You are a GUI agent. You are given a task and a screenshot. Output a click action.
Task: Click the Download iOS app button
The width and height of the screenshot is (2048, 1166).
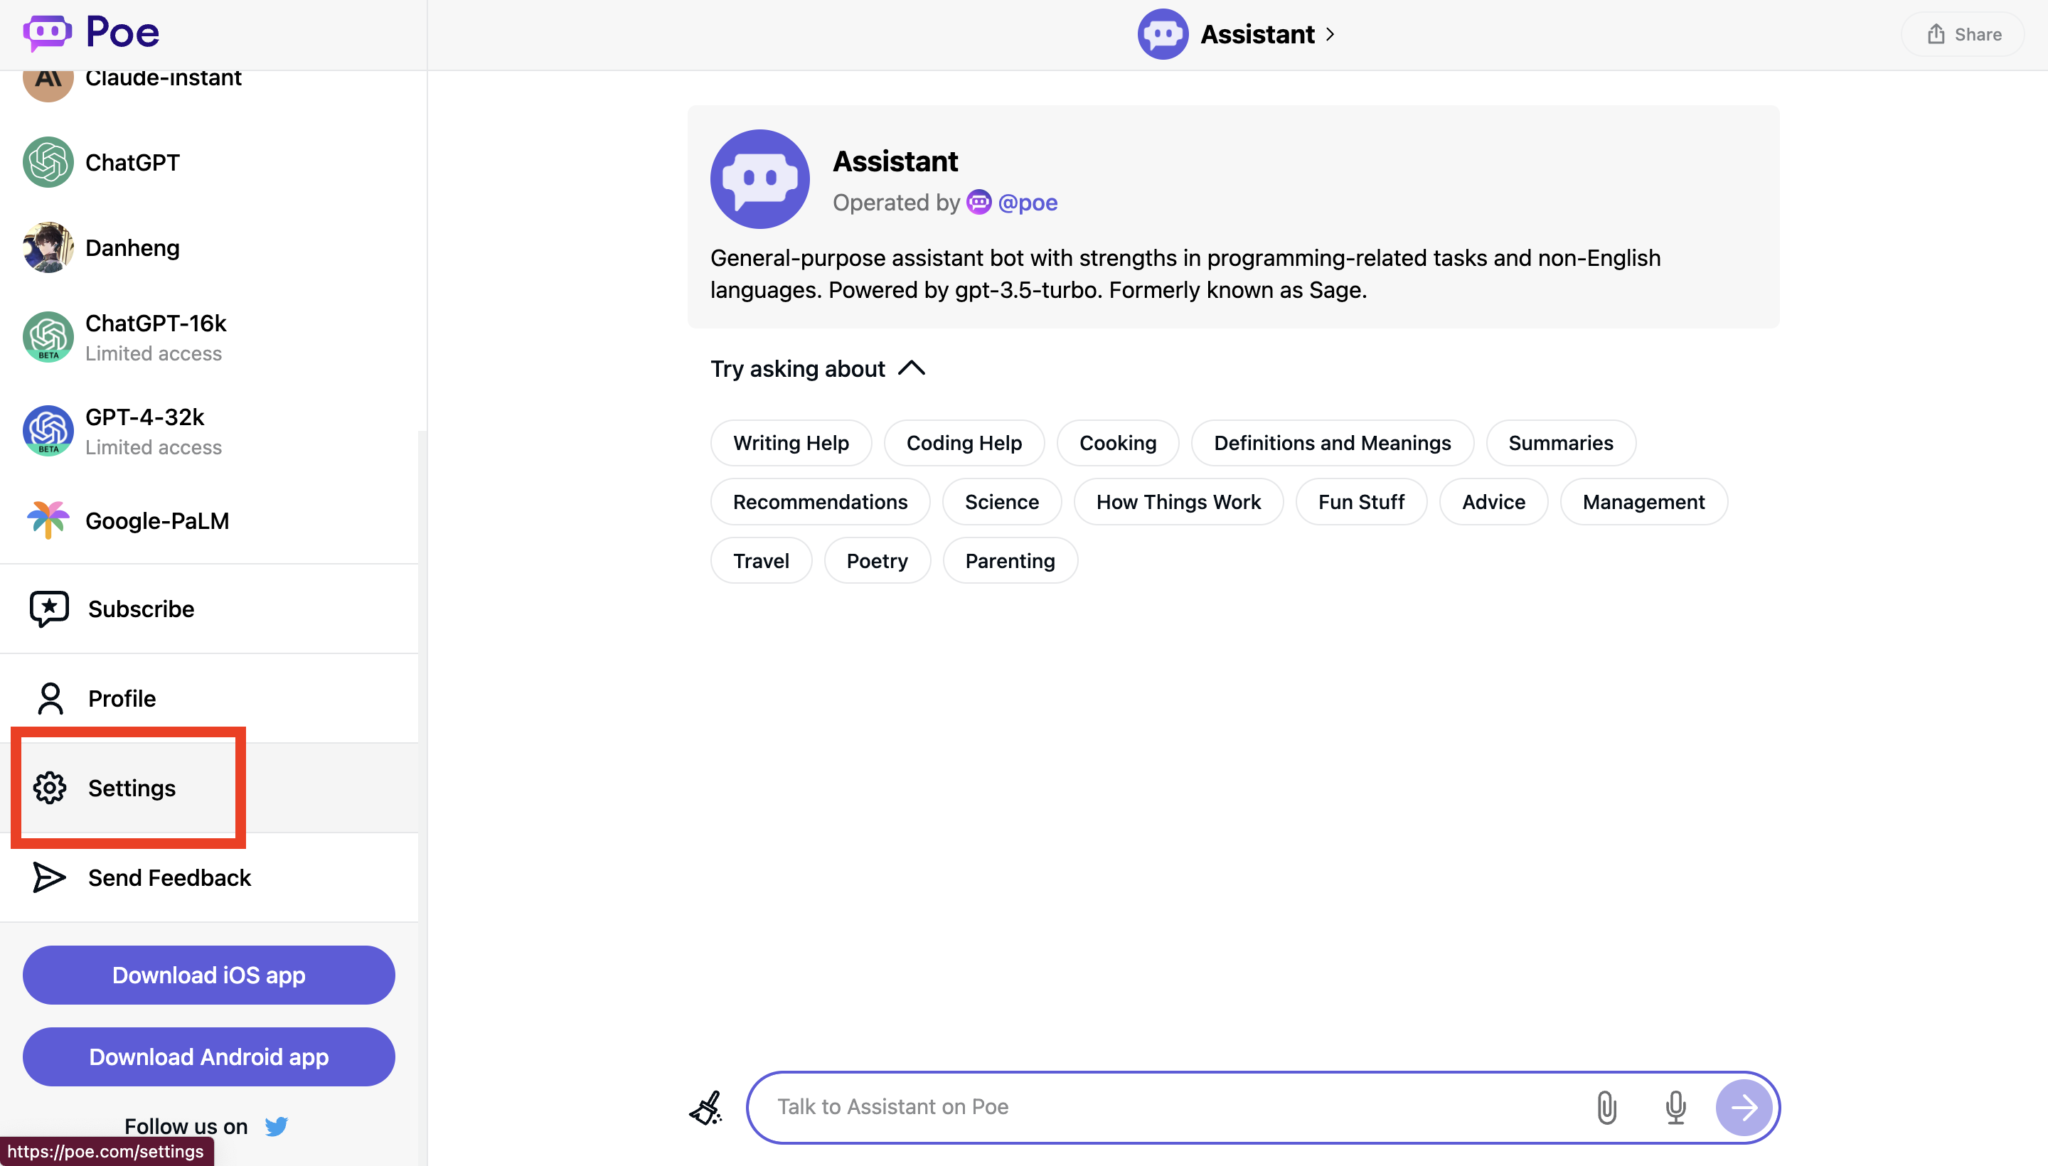[x=208, y=975]
